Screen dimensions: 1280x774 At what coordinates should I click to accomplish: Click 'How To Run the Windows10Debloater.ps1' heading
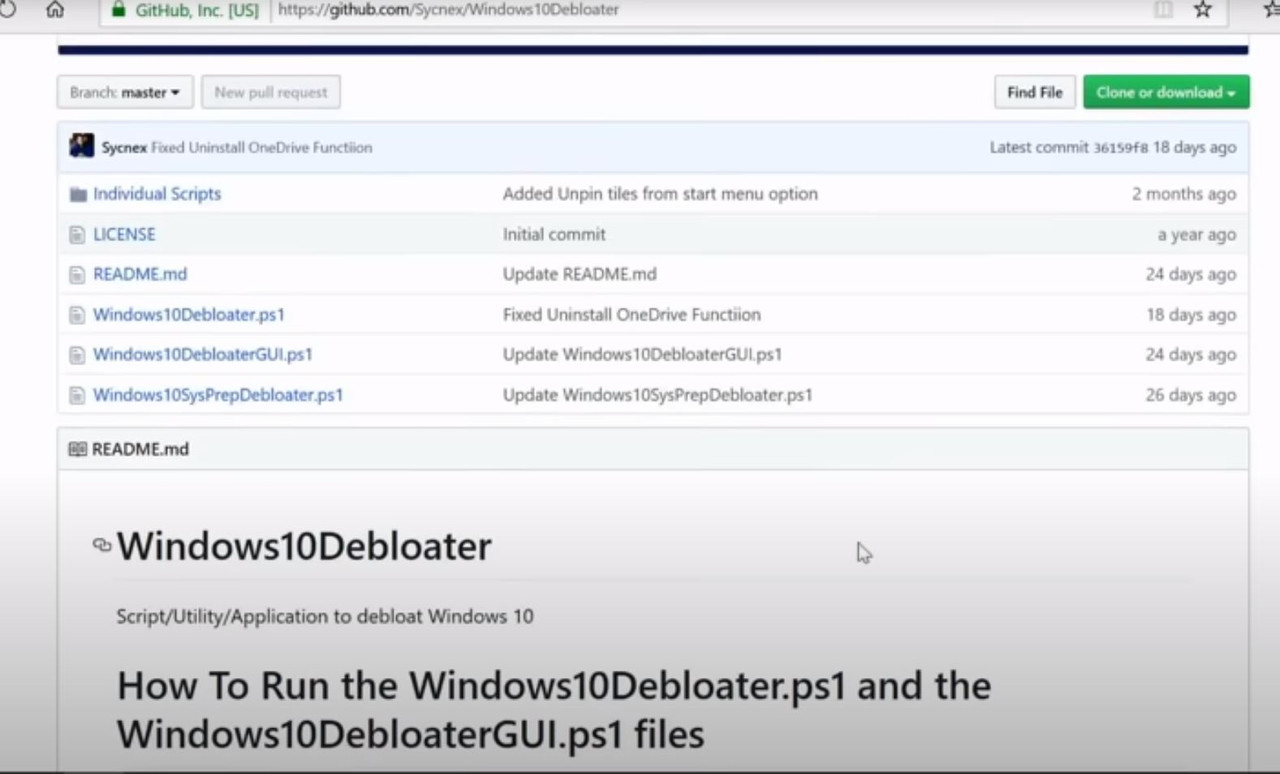click(554, 710)
